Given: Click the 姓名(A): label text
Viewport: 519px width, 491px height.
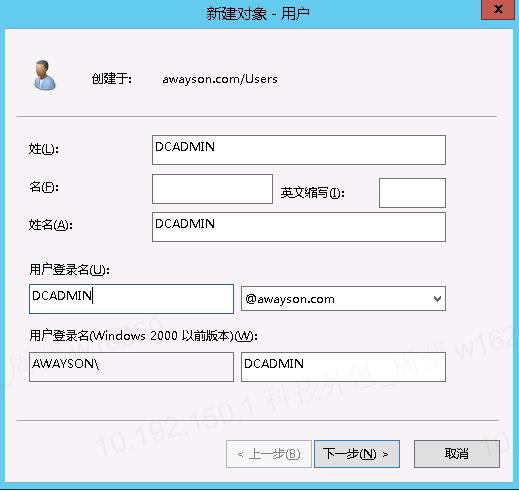Looking at the screenshot, I should click(x=51, y=225).
